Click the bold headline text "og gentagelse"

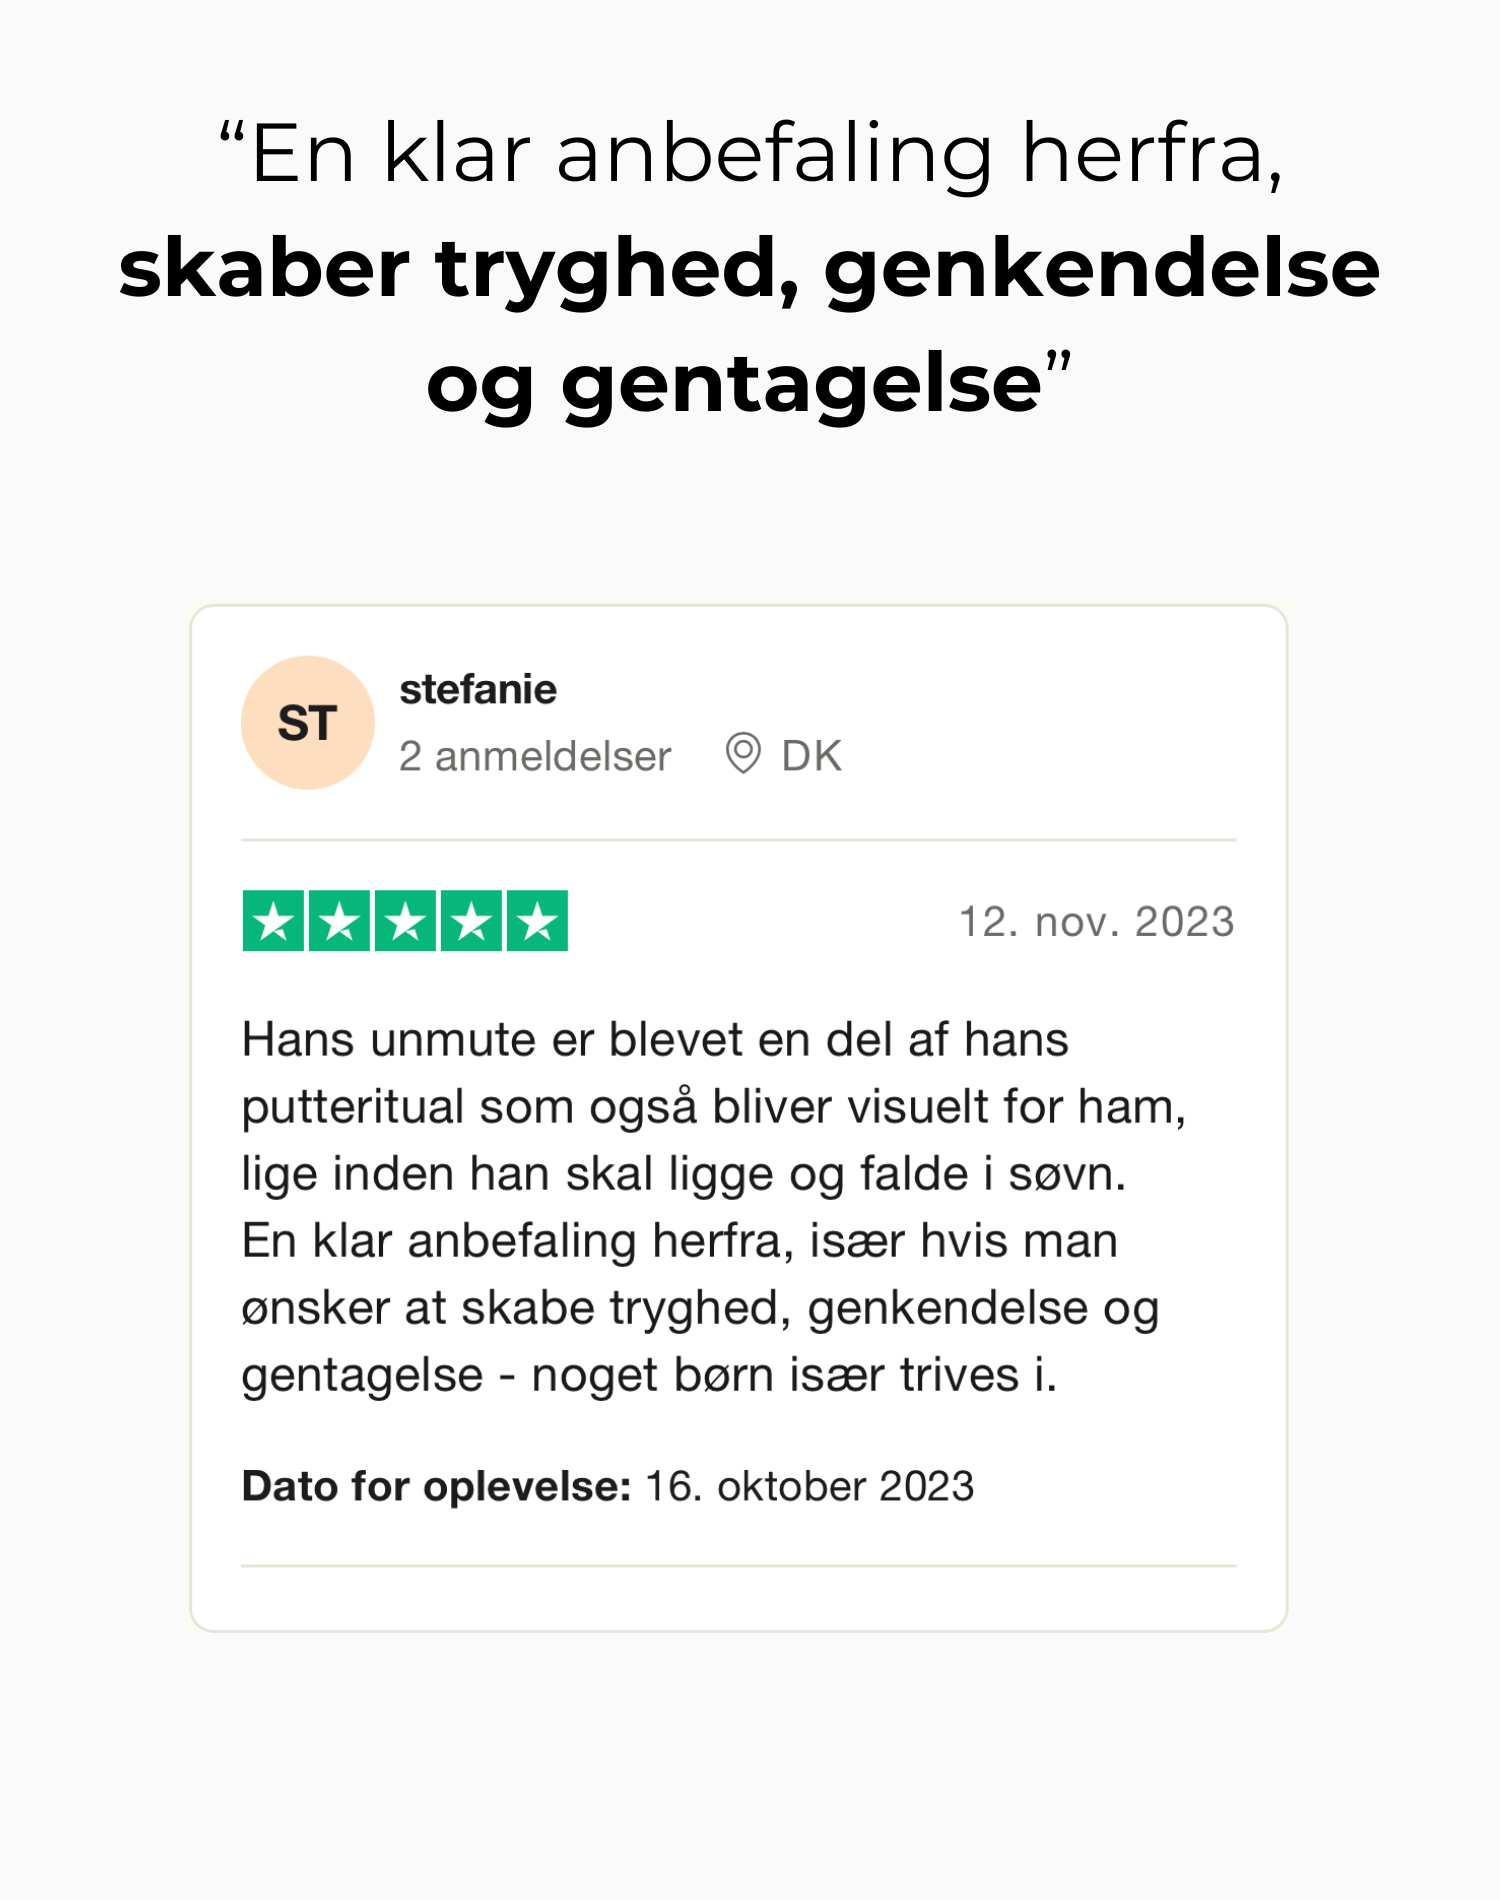tap(735, 385)
